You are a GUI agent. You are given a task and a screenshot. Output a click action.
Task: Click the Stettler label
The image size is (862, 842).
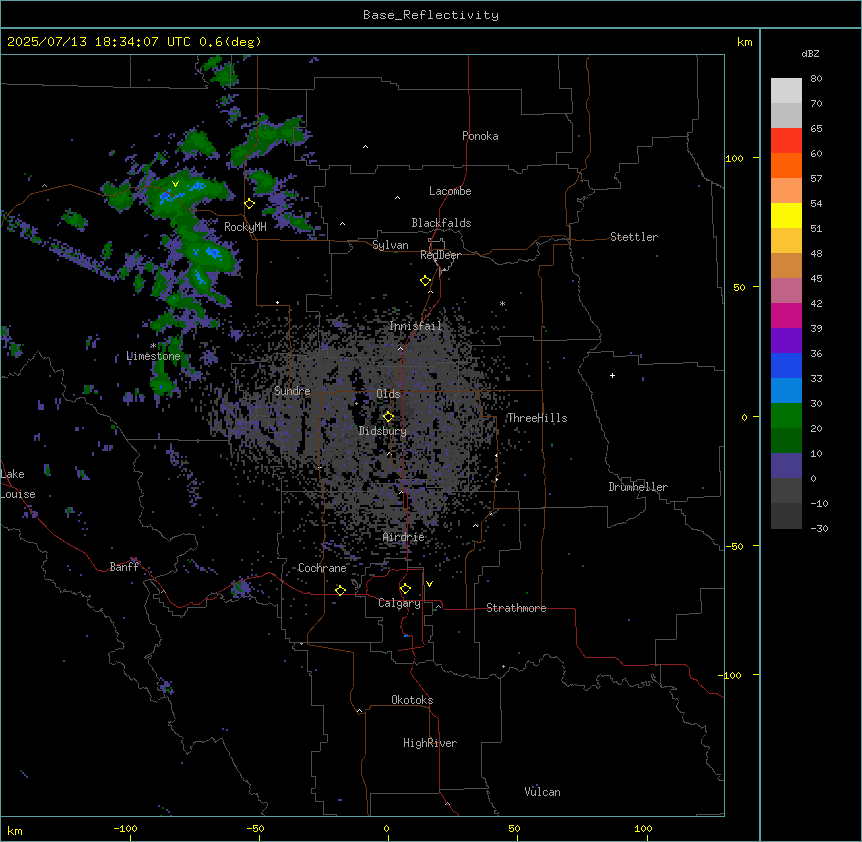[x=634, y=237]
